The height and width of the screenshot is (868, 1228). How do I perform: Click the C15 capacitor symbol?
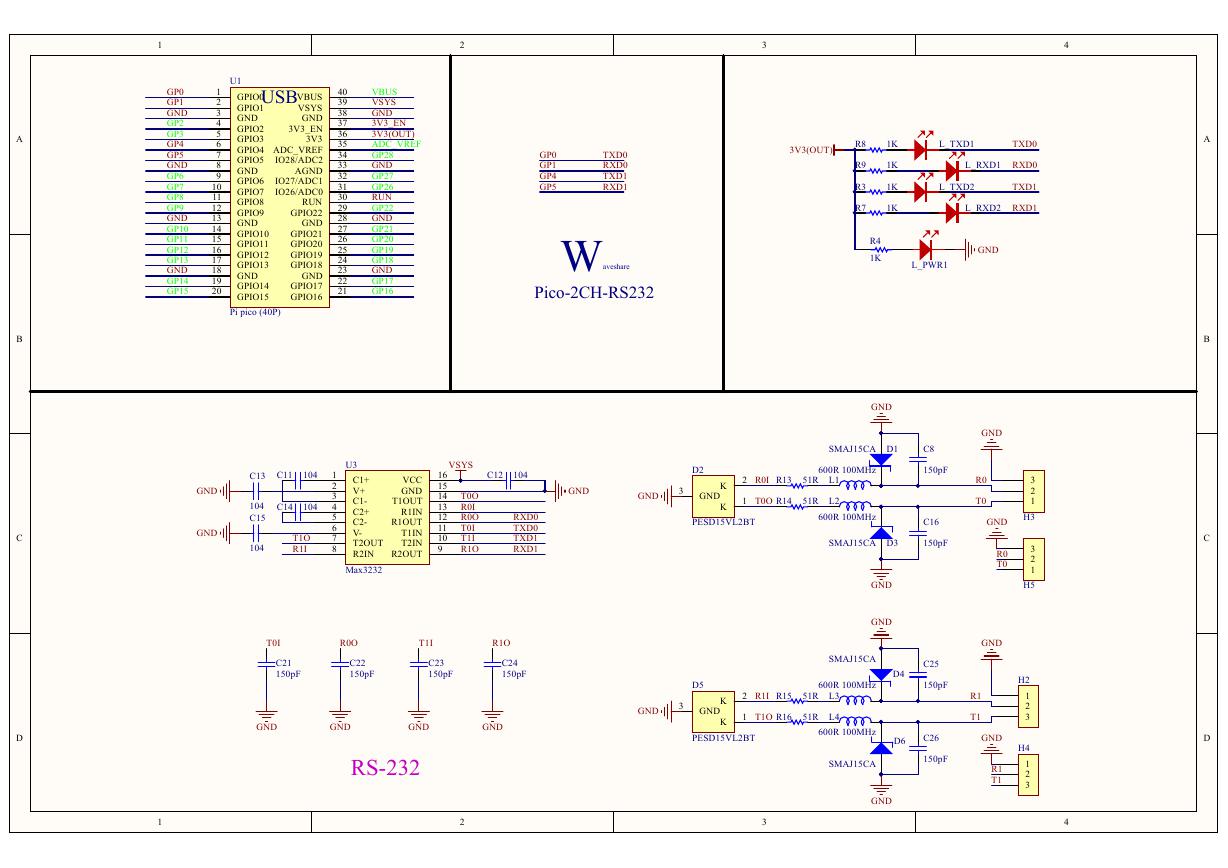pos(256,533)
